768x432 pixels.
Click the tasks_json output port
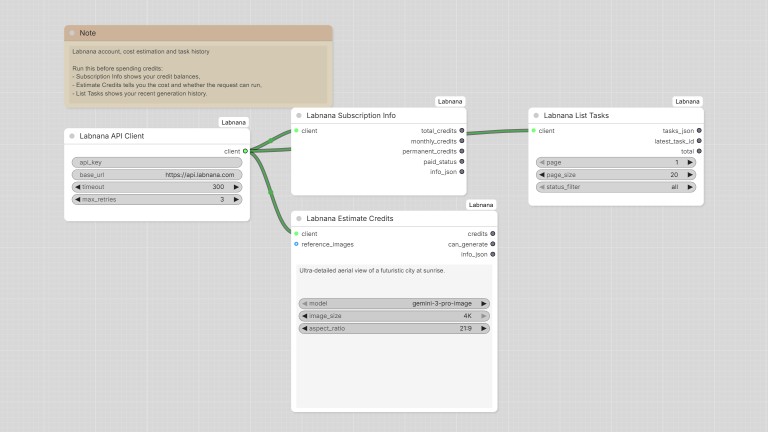[699, 131]
